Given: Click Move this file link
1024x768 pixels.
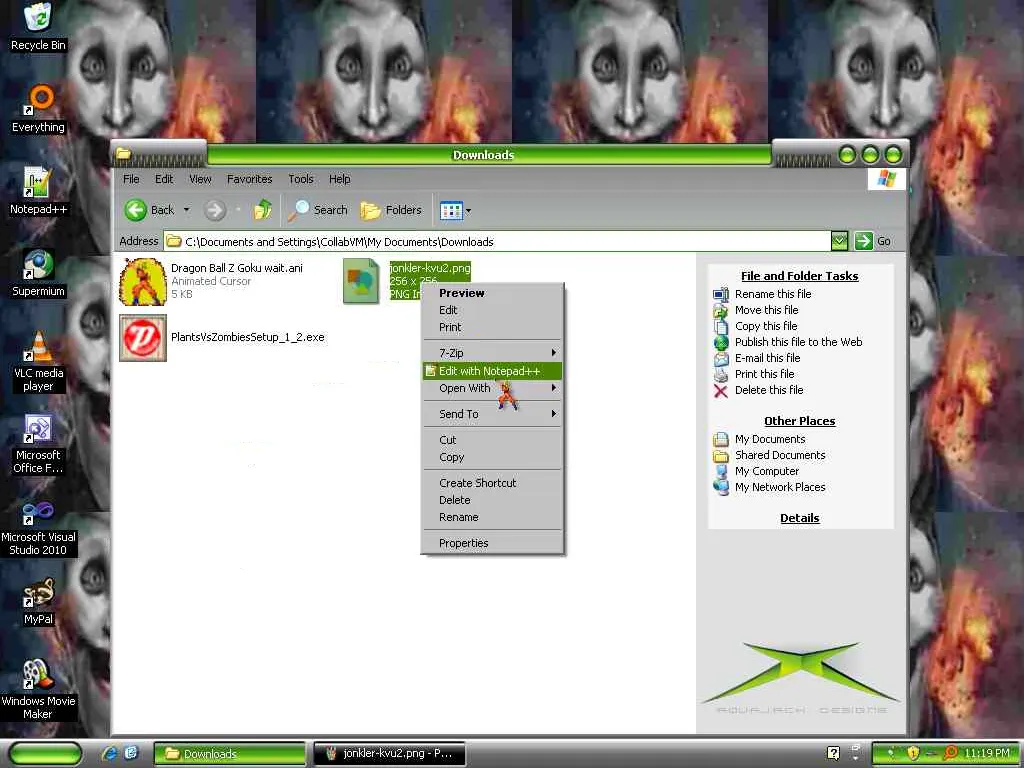Looking at the screenshot, I should click(766, 310).
